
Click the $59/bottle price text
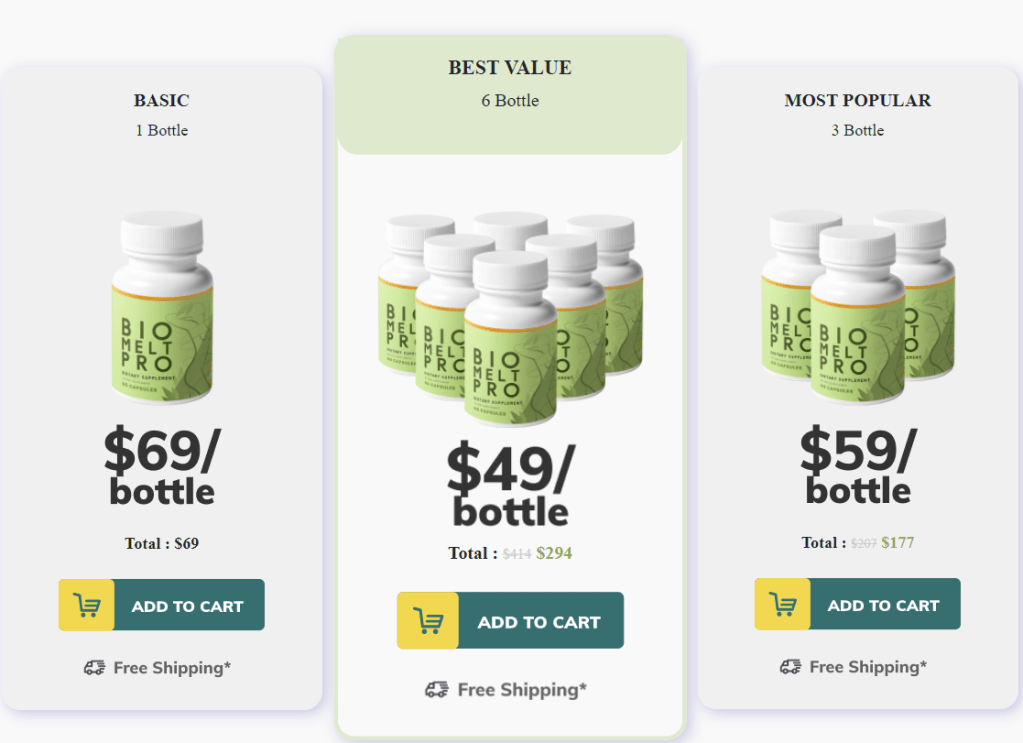857,464
